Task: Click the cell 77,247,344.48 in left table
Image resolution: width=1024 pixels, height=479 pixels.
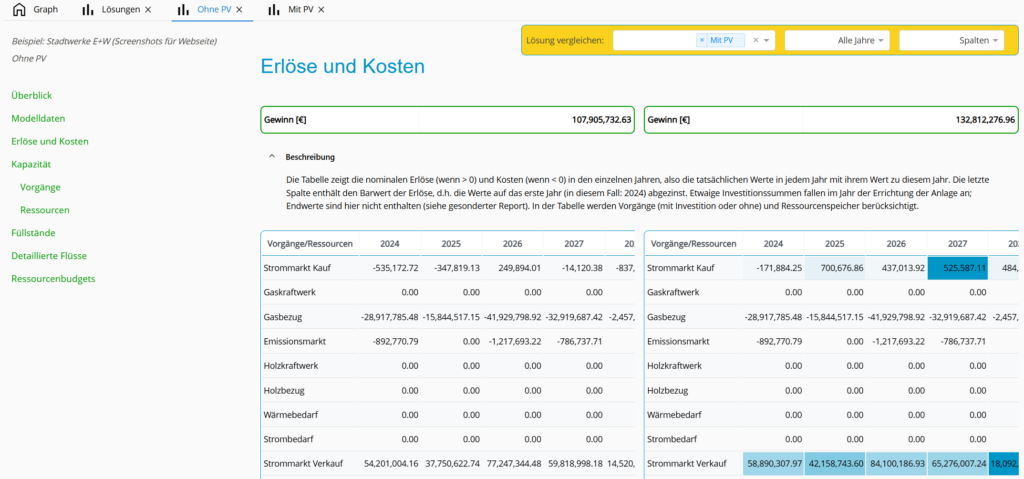Action: tap(514, 464)
